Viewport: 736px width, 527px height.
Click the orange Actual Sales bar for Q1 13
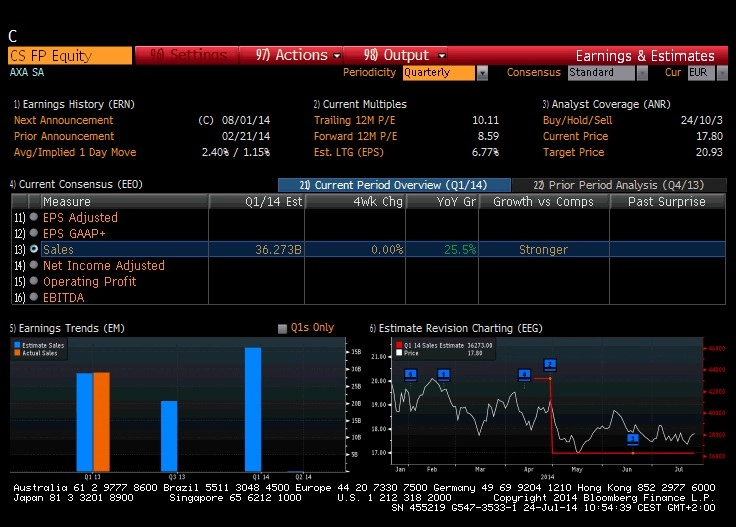point(101,422)
